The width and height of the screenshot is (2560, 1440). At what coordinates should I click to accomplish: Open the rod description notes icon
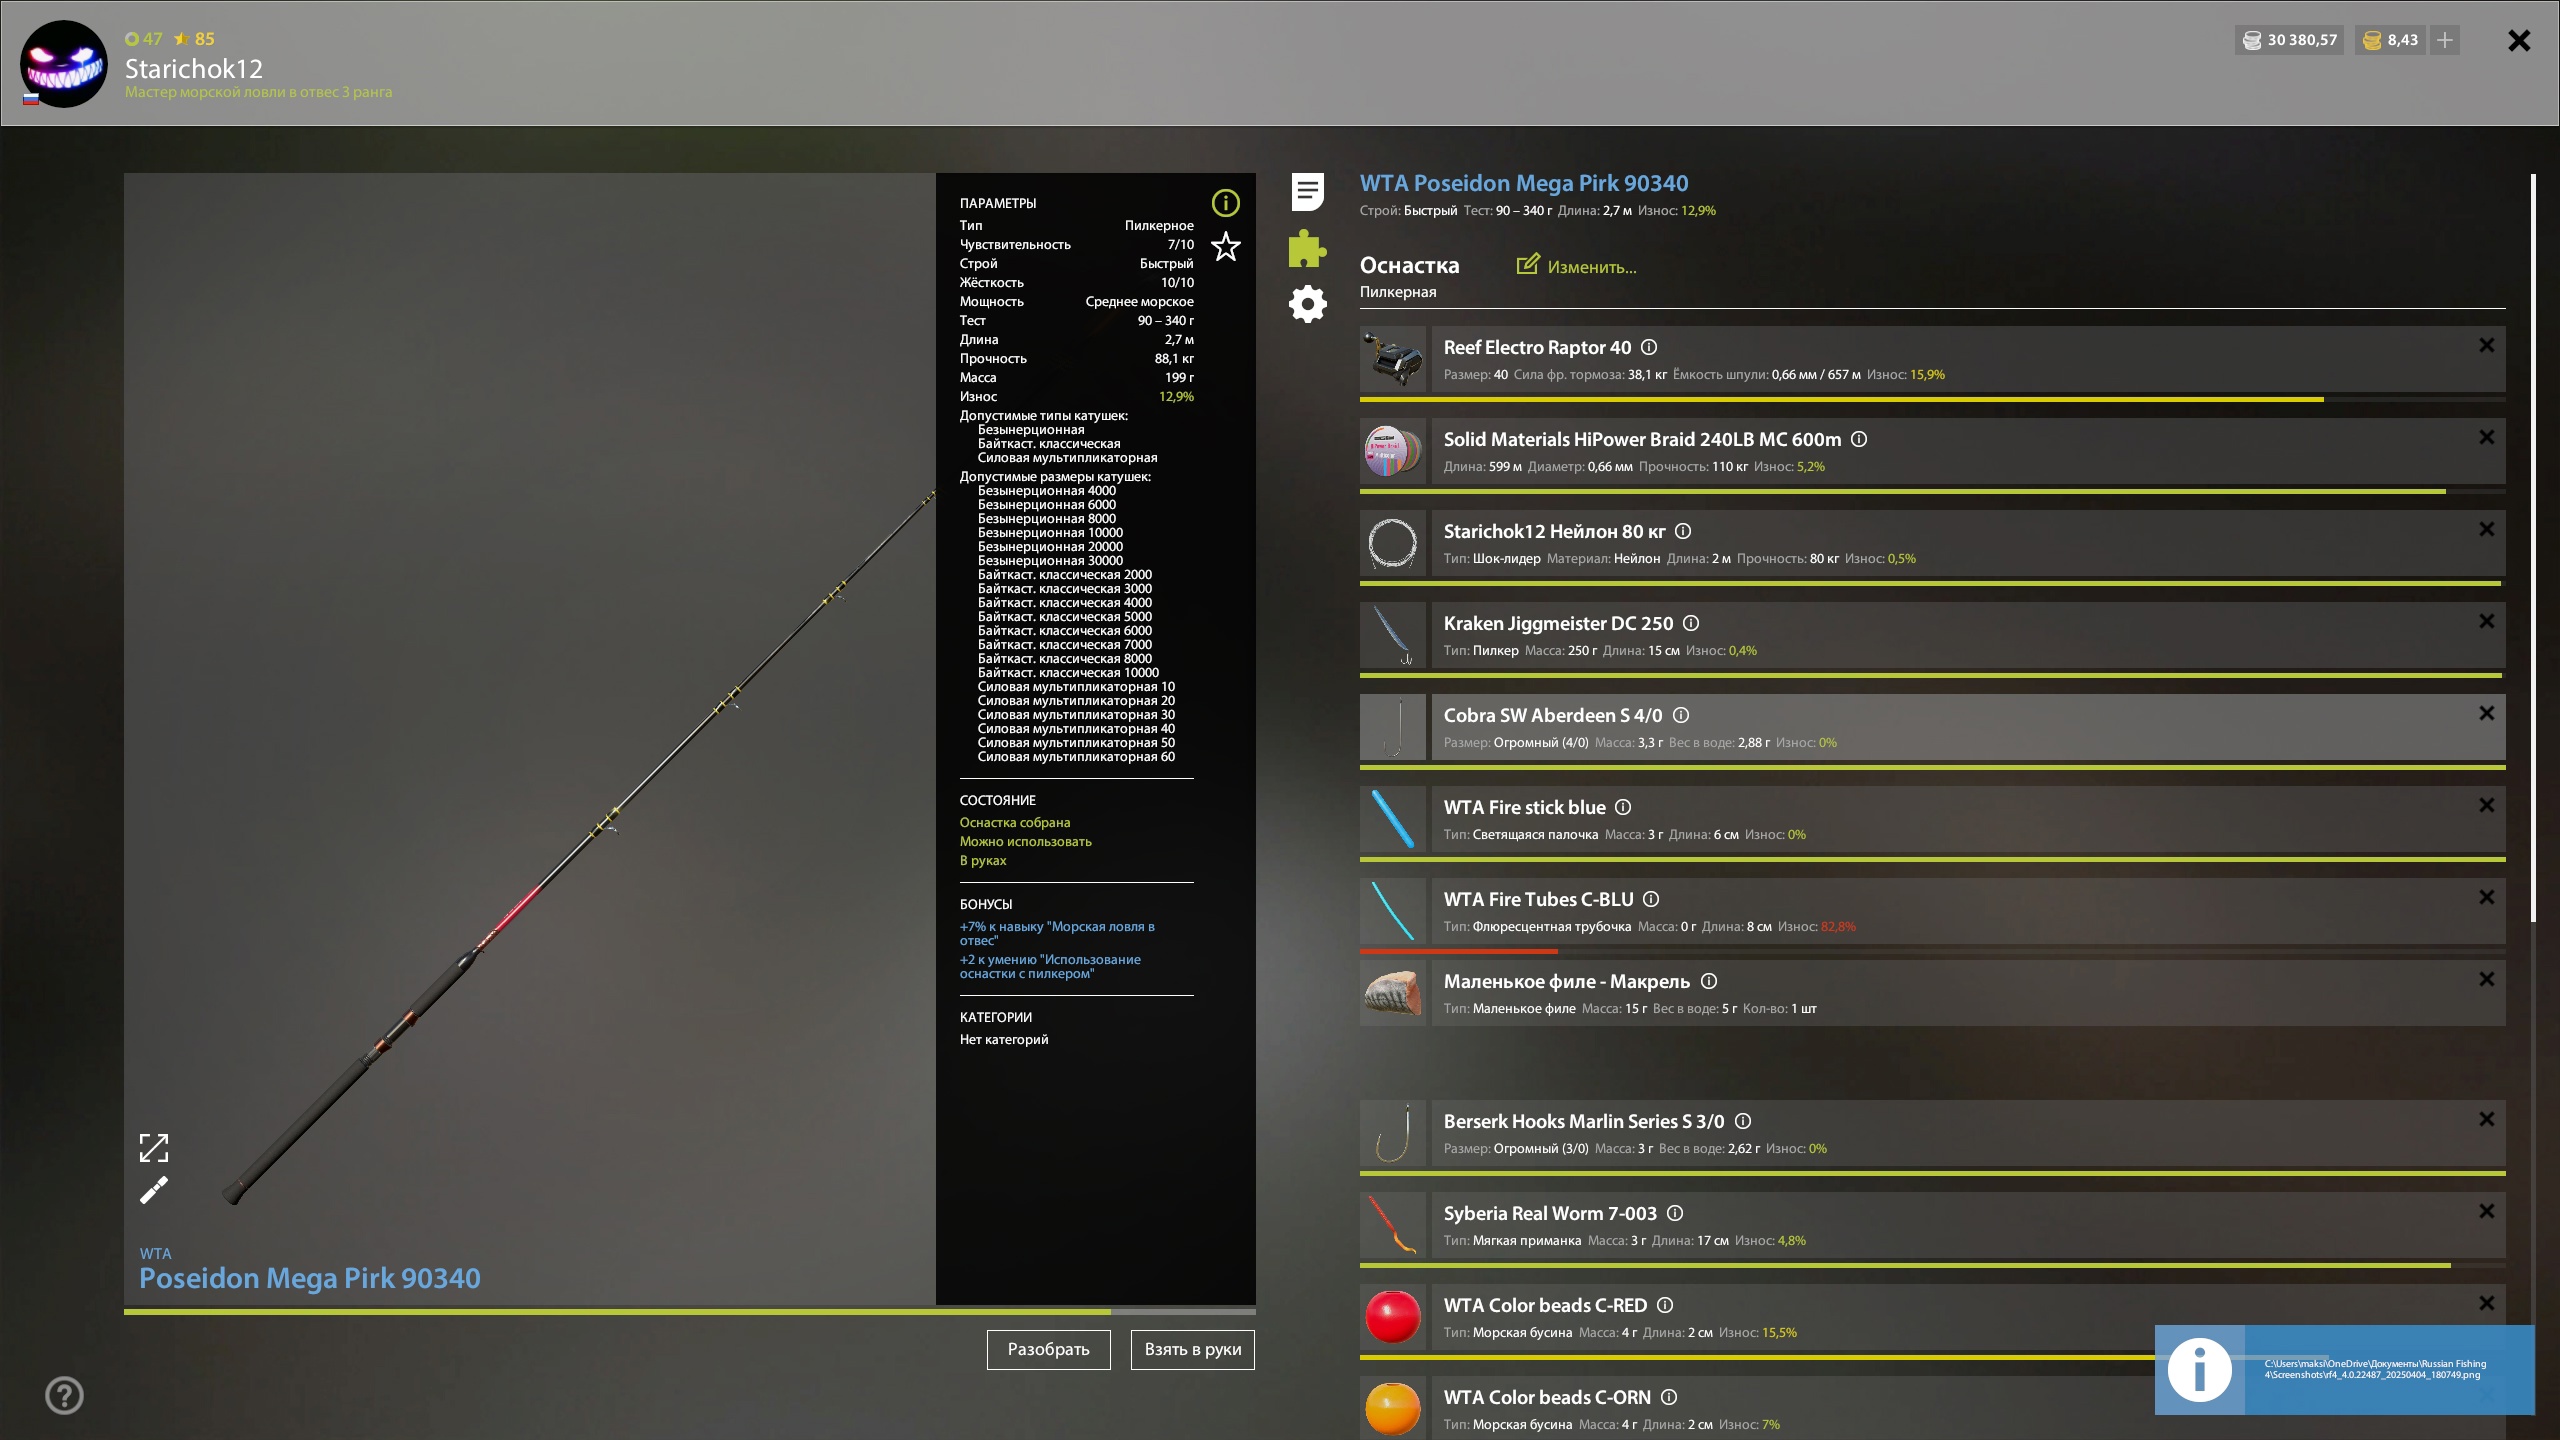pos(1307,191)
